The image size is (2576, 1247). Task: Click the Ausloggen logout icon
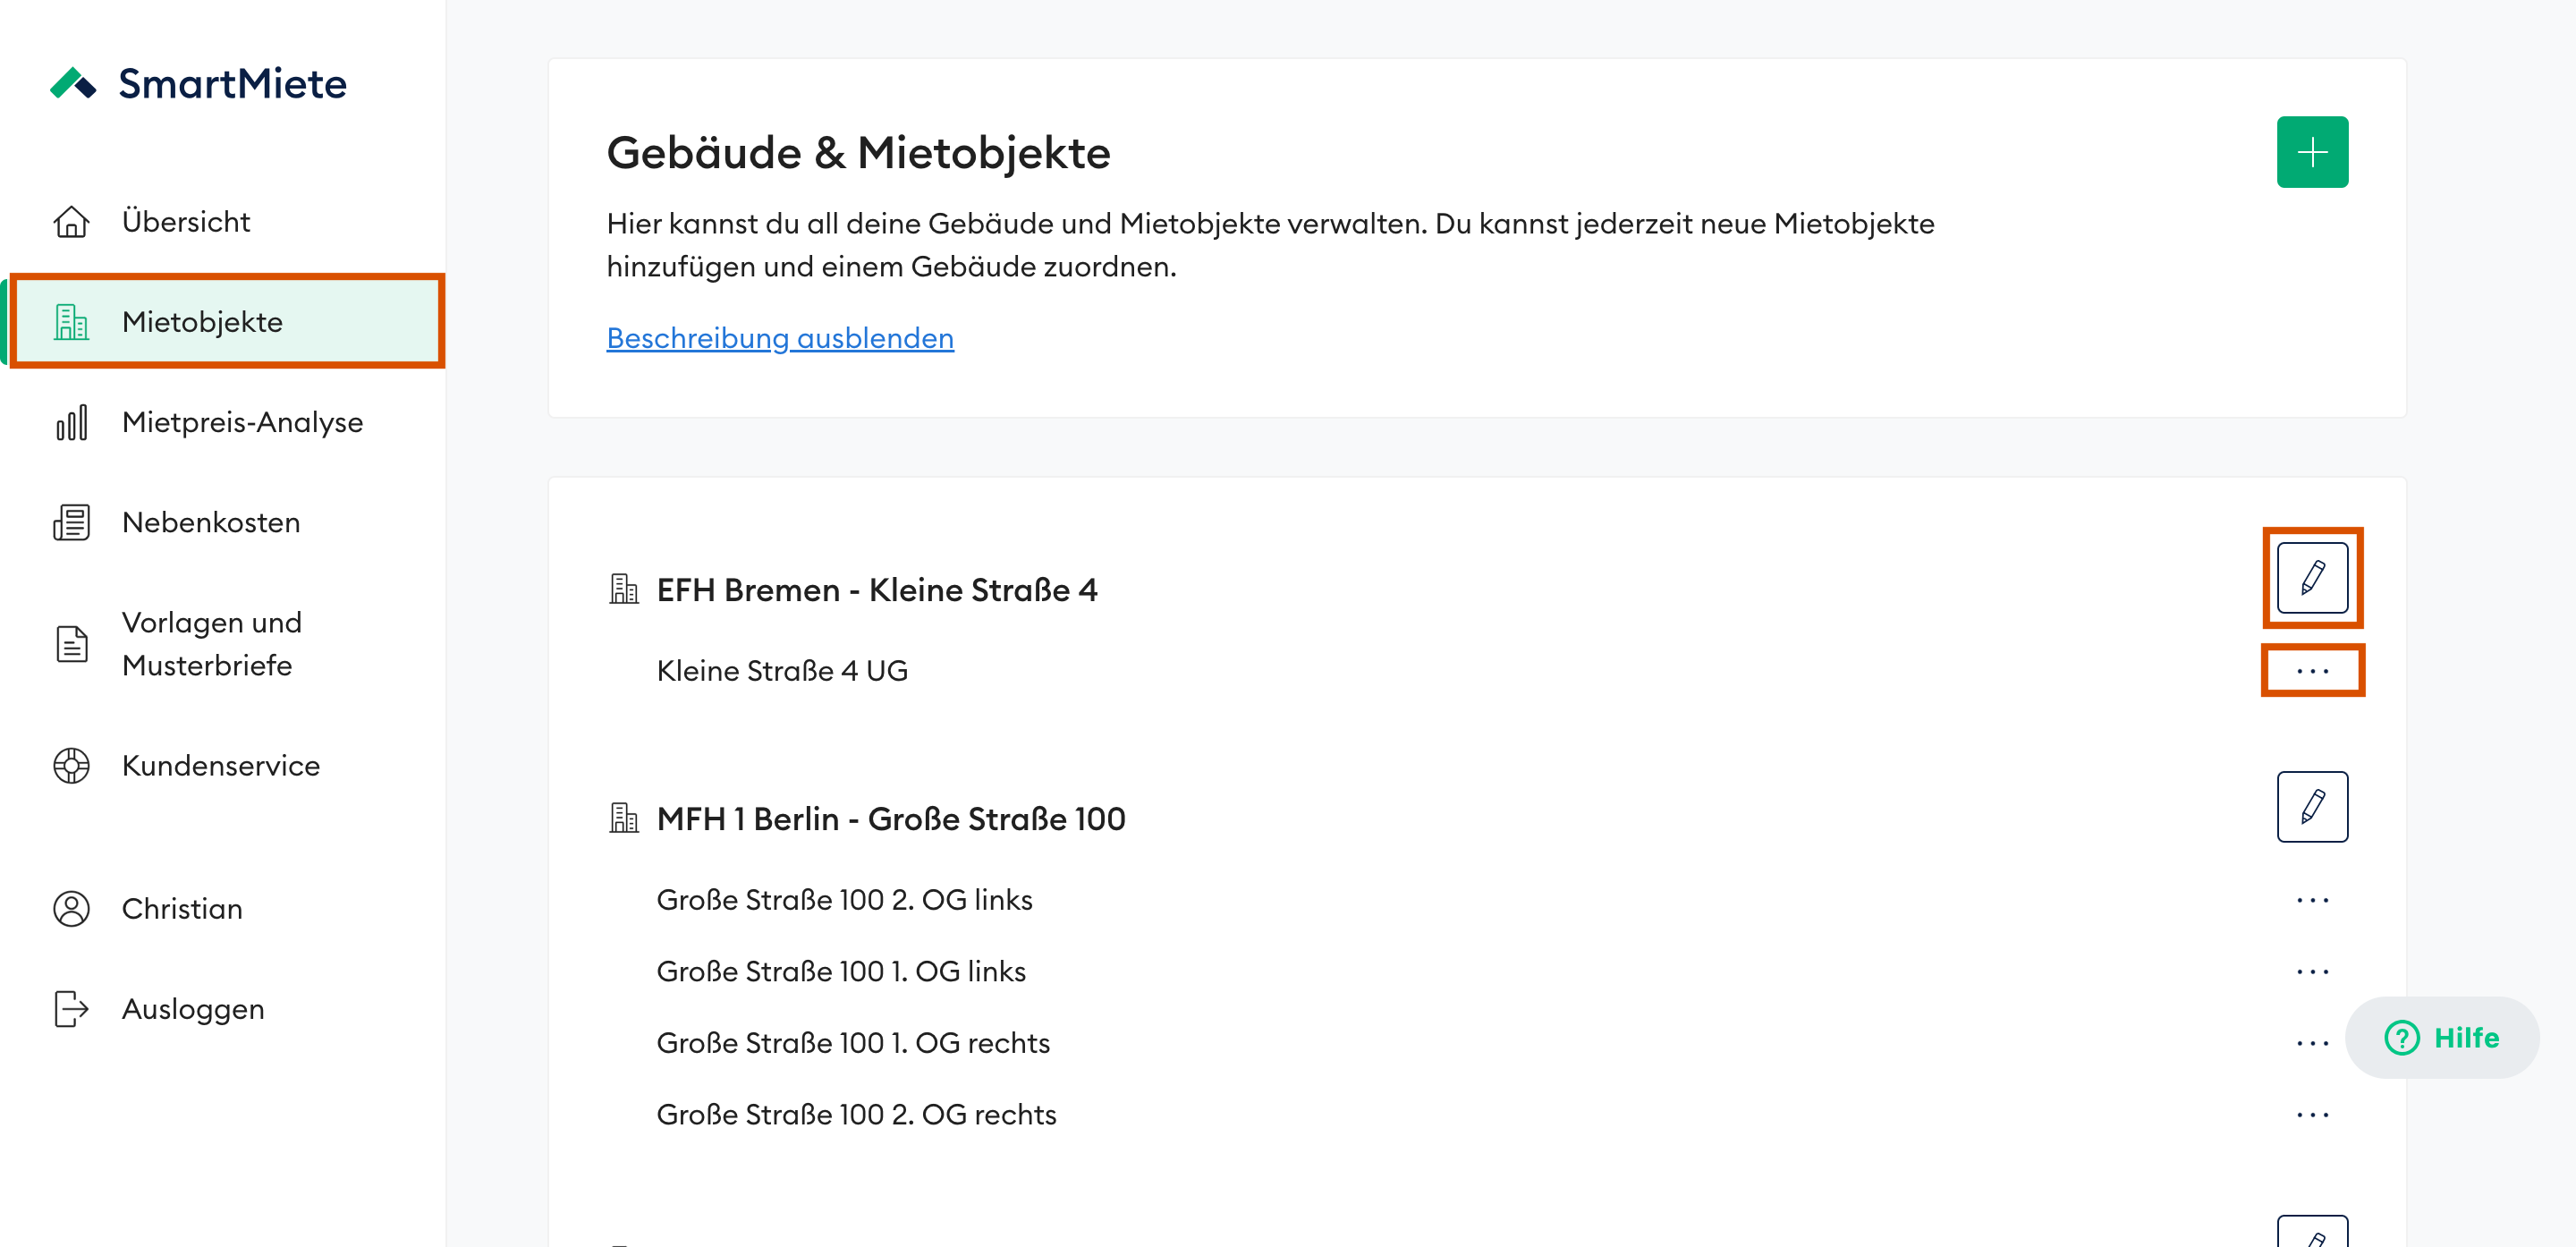click(70, 1009)
